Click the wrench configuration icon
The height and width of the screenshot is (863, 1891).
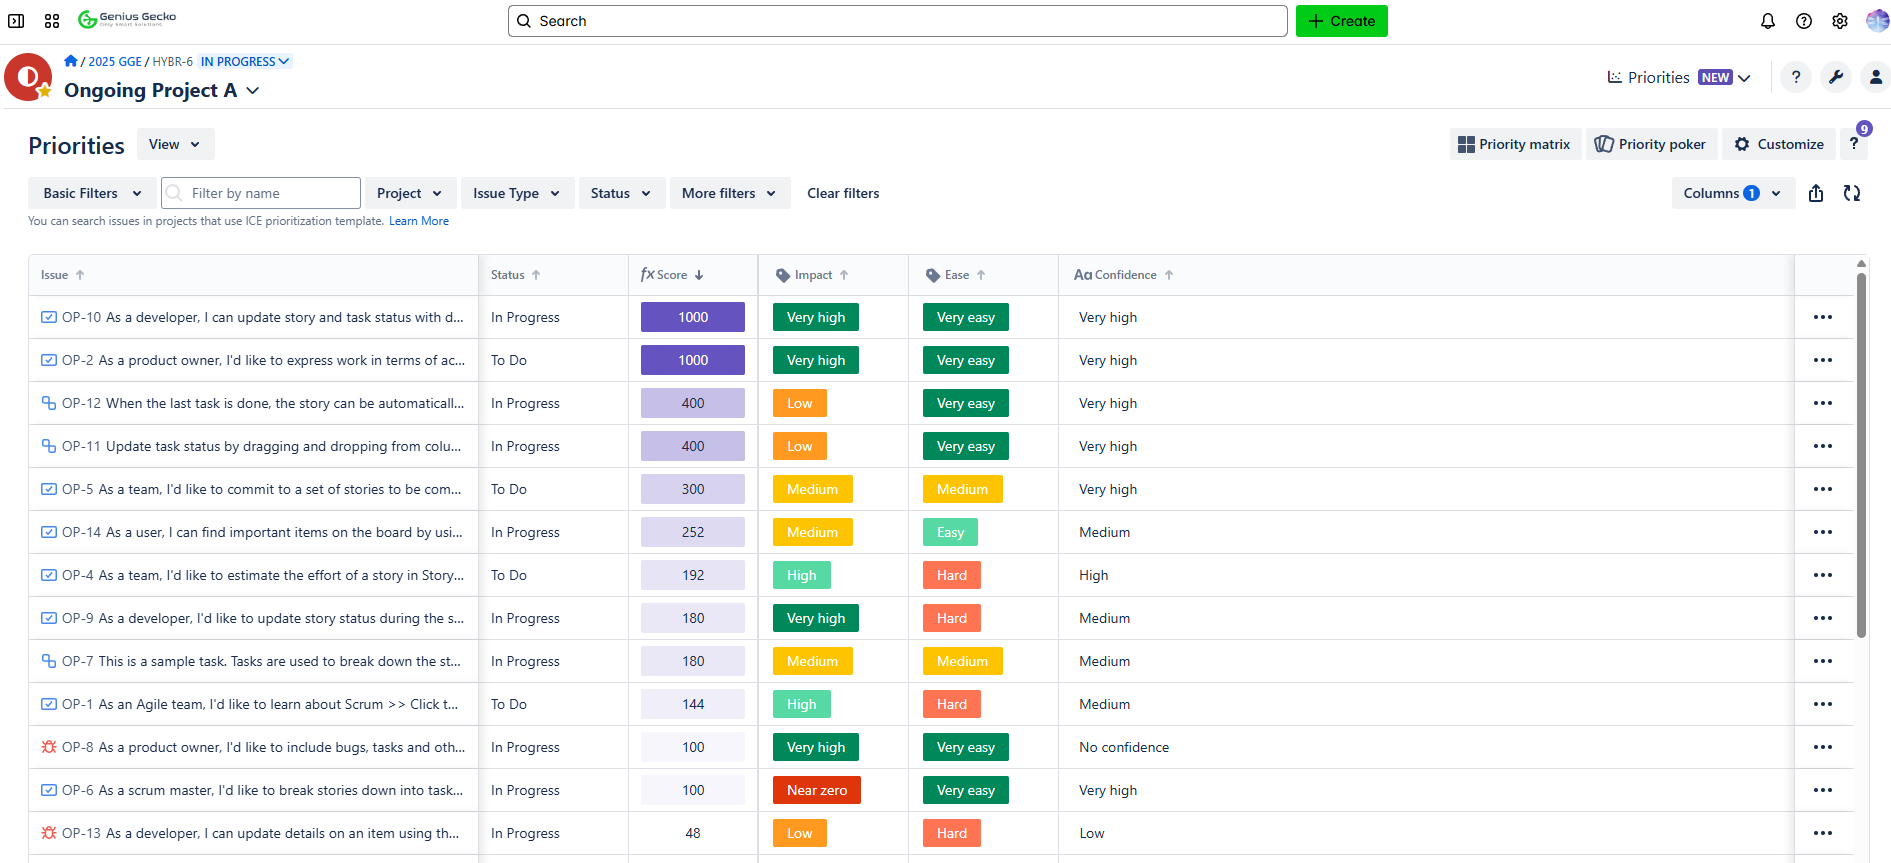(x=1836, y=77)
